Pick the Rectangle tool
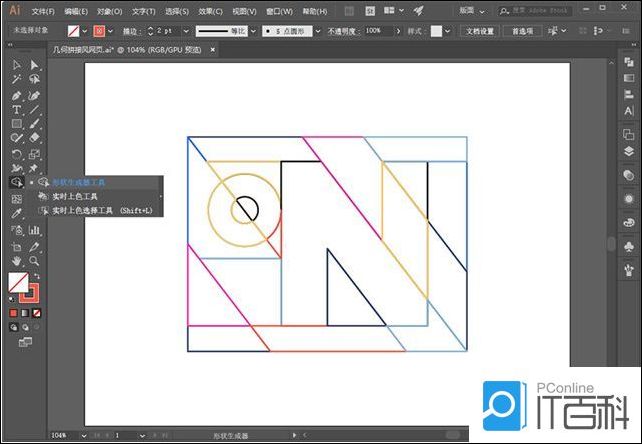 tap(16, 123)
